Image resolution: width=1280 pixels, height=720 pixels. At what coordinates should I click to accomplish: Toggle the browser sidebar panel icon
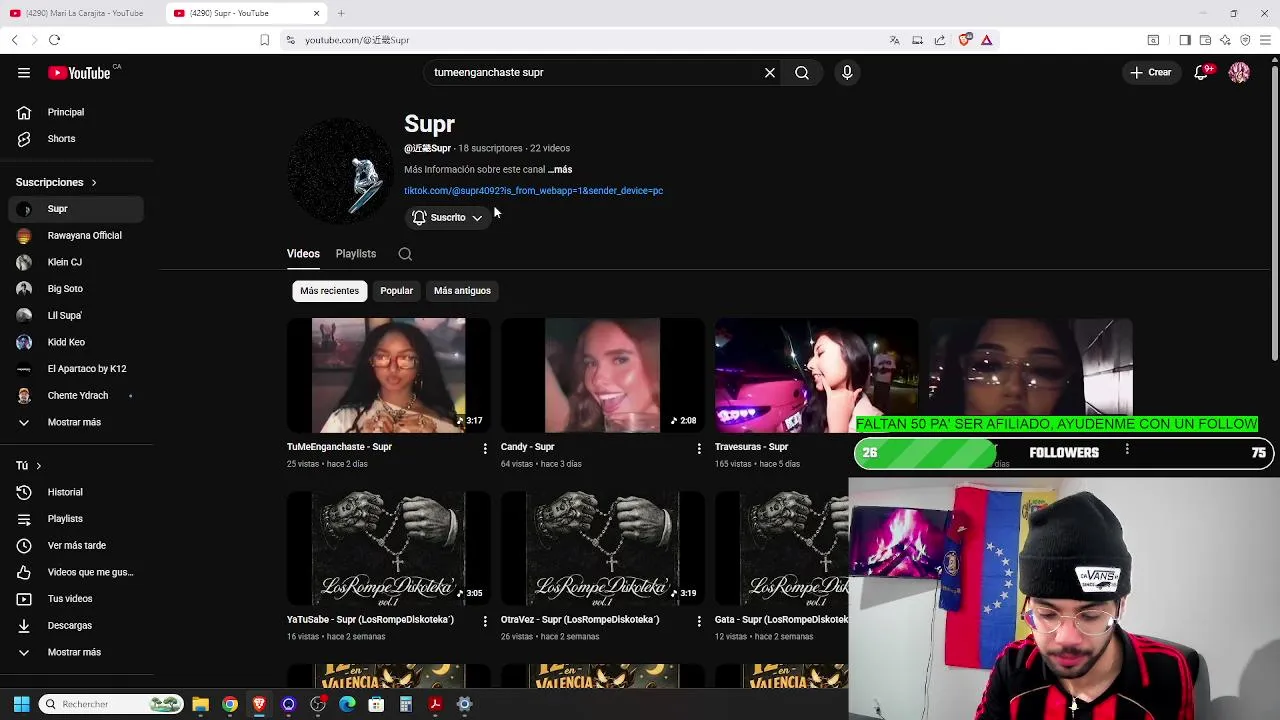pos(1185,40)
